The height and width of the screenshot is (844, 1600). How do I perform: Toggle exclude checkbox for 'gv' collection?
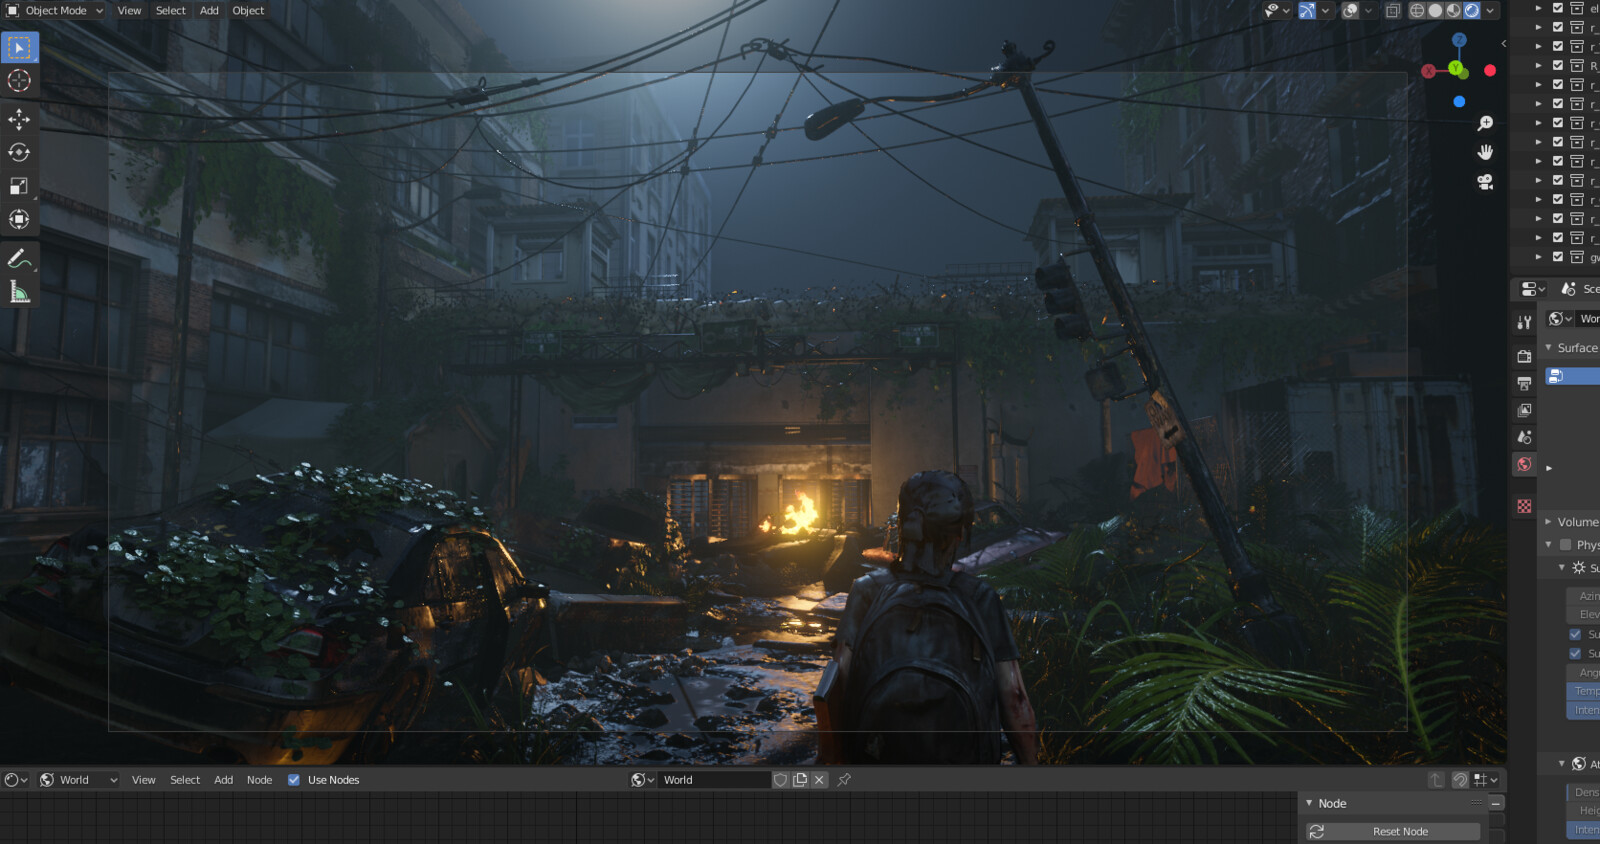[x=1557, y=257]
